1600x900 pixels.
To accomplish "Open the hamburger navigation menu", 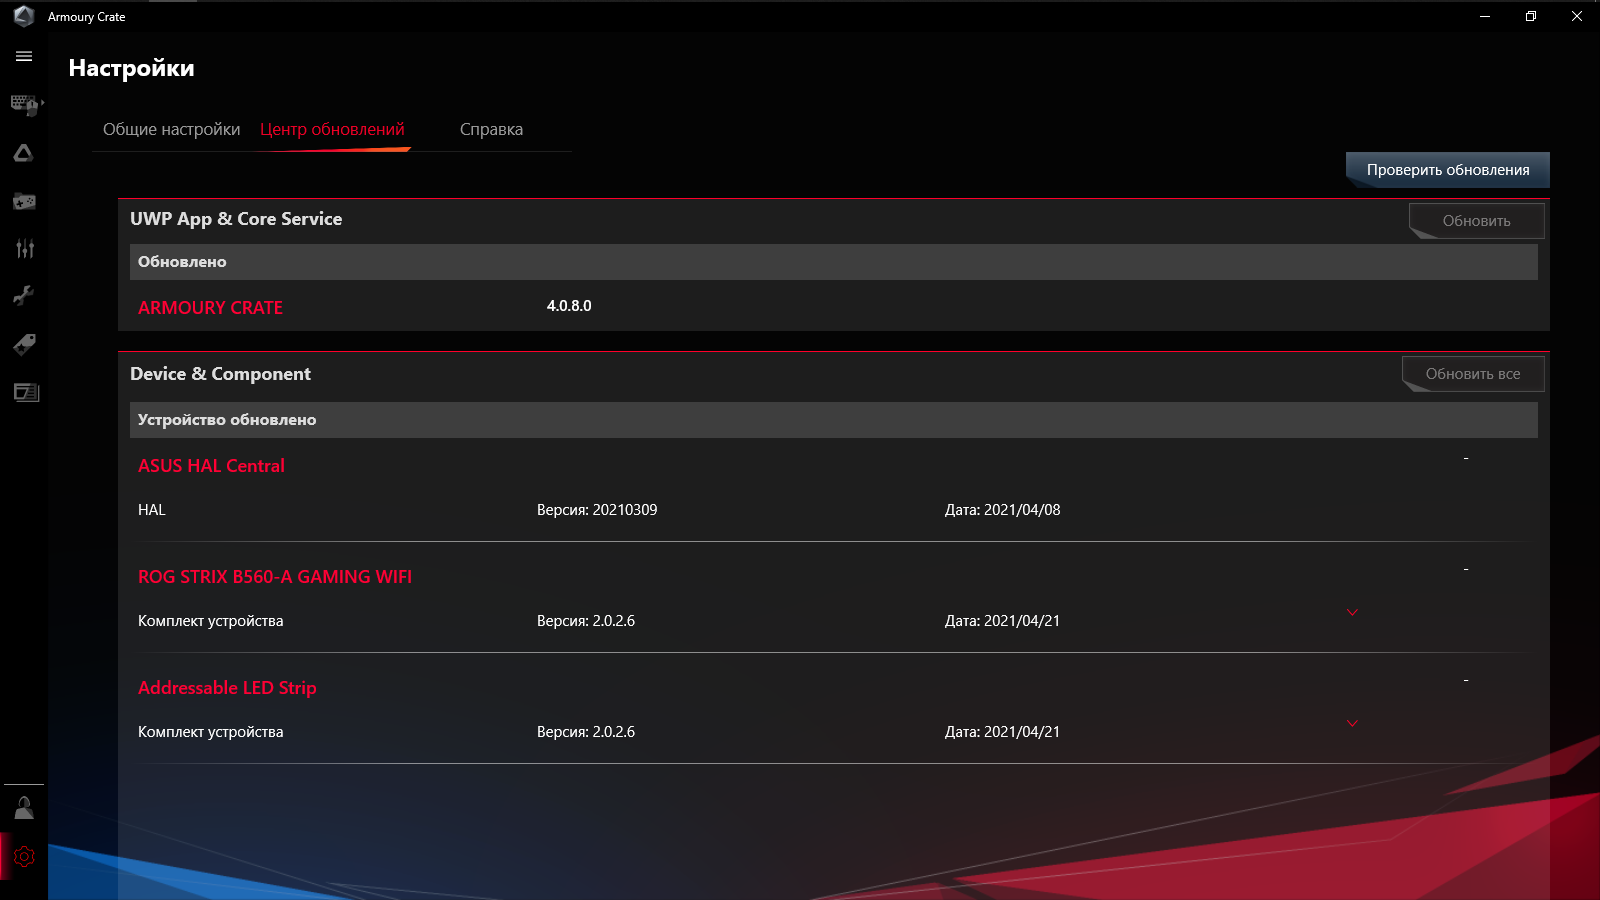I will (x=24, y=57).
